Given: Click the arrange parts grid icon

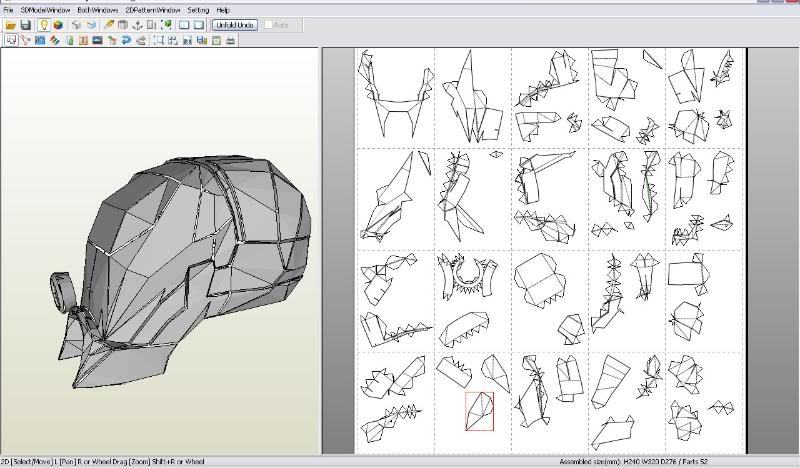Looking at the screenshot, I should pyautogui.click(x=173, y=40).
